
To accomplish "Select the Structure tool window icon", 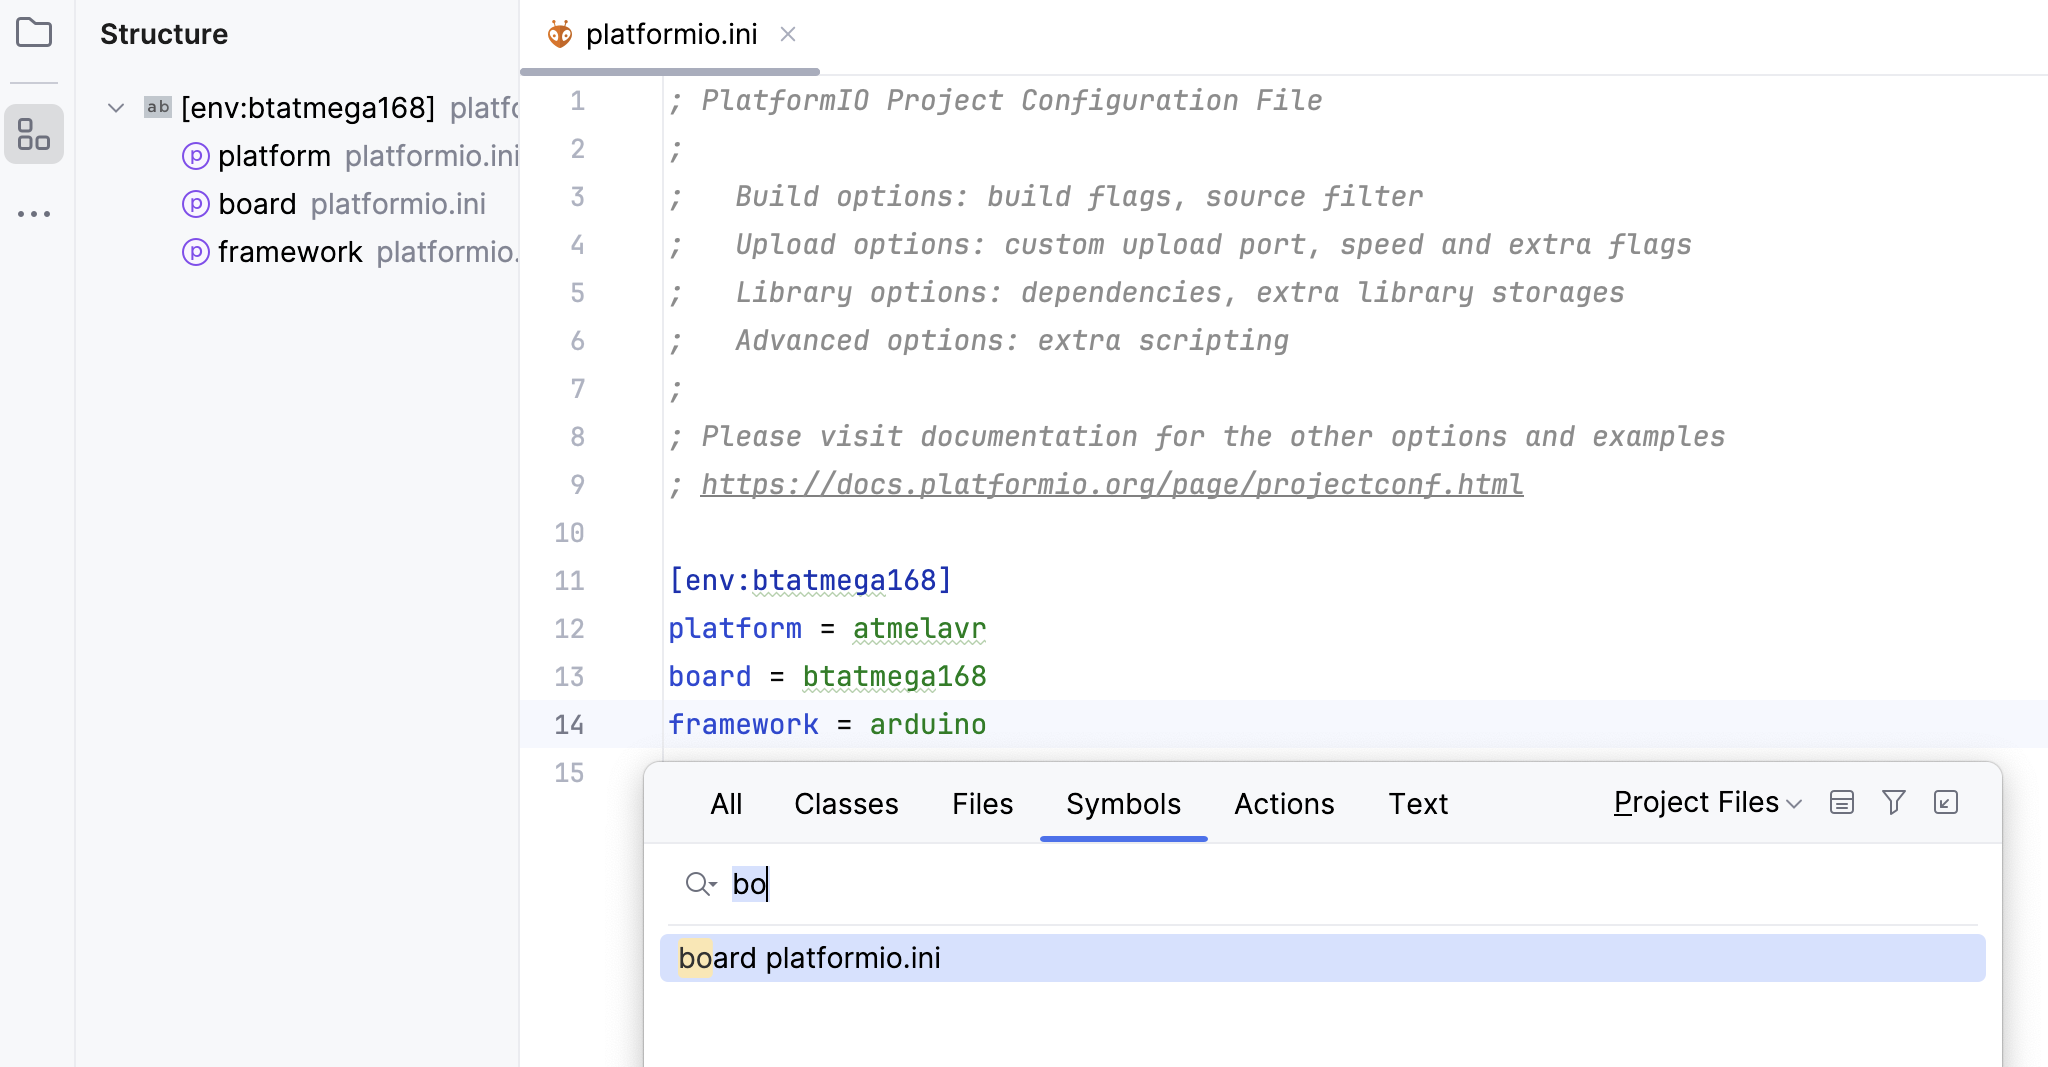I will 34,134.
